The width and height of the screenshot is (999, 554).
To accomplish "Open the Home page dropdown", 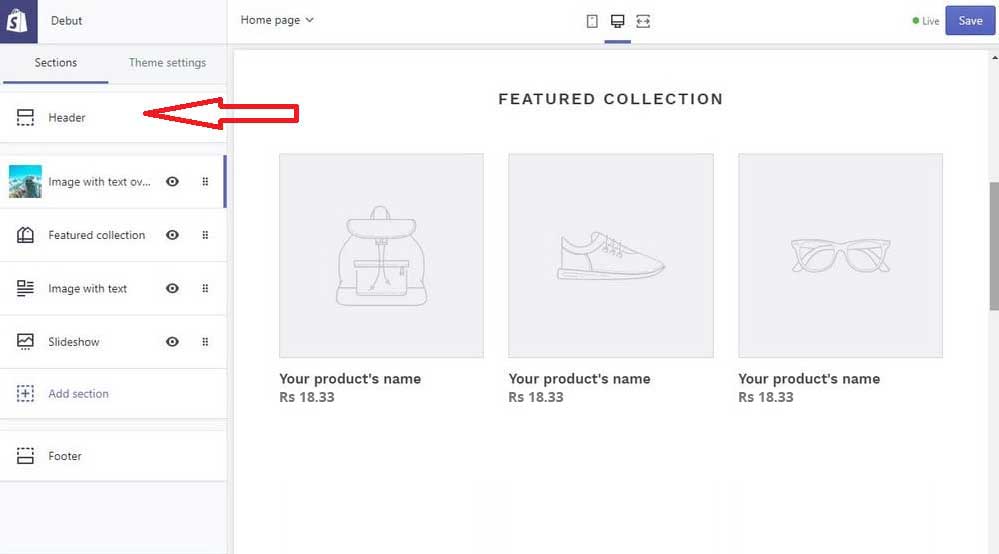I will click(277, 20).
